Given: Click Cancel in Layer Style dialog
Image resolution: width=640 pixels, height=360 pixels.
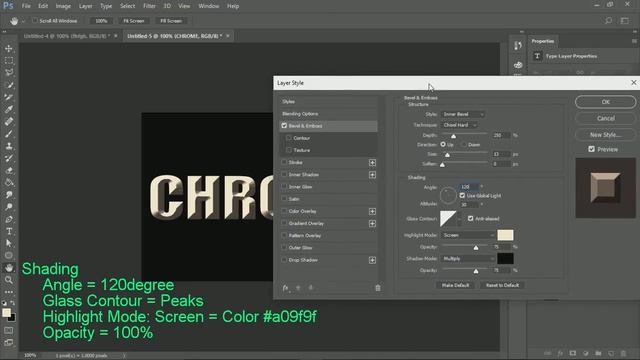Looking at the screenshot, I should click(605, 118).
